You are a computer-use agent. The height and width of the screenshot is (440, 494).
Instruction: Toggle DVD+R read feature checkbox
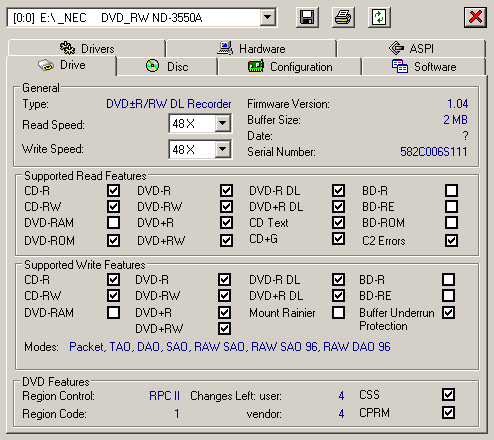(226, 222)
